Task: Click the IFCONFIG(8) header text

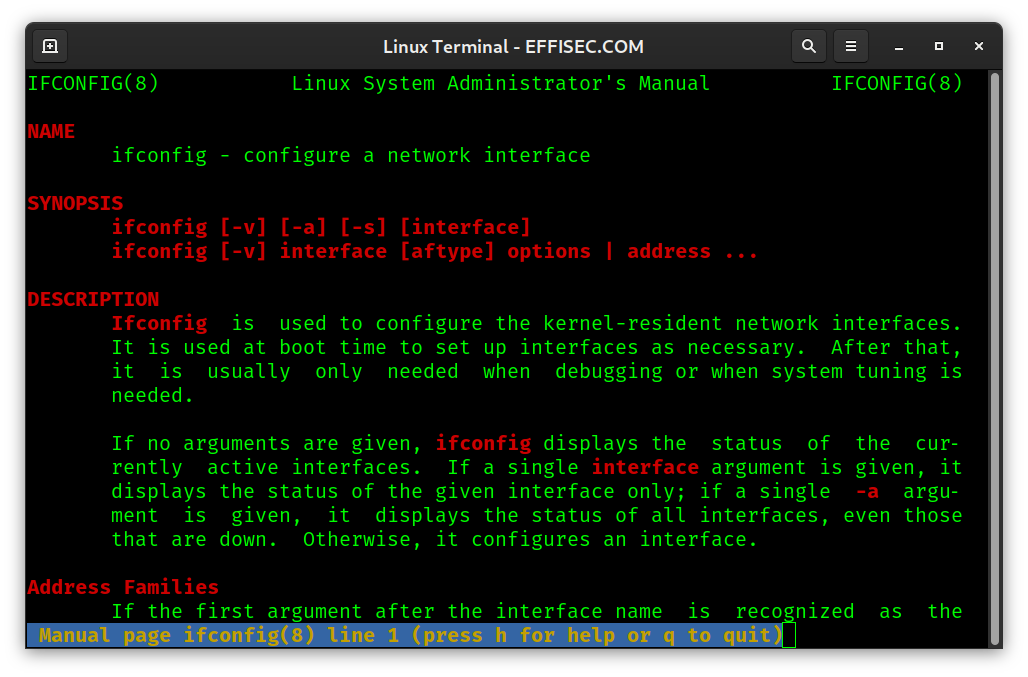Action: click(92, 83)
